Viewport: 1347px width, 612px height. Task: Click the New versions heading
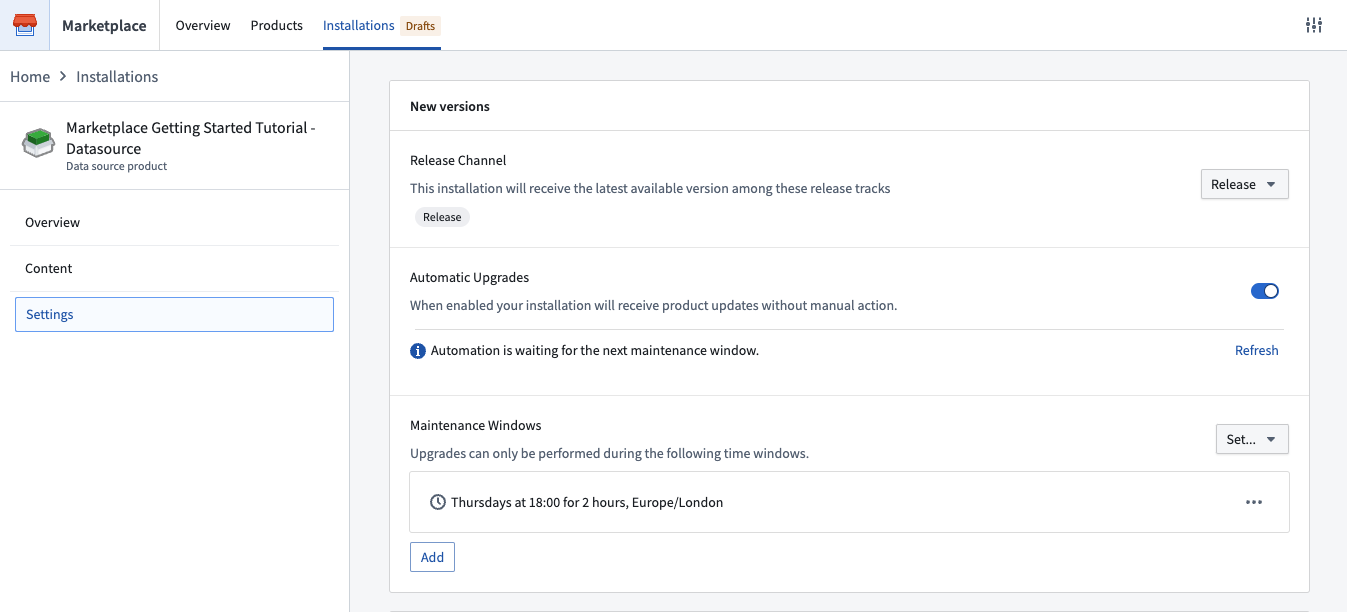(x=450, y=106)
